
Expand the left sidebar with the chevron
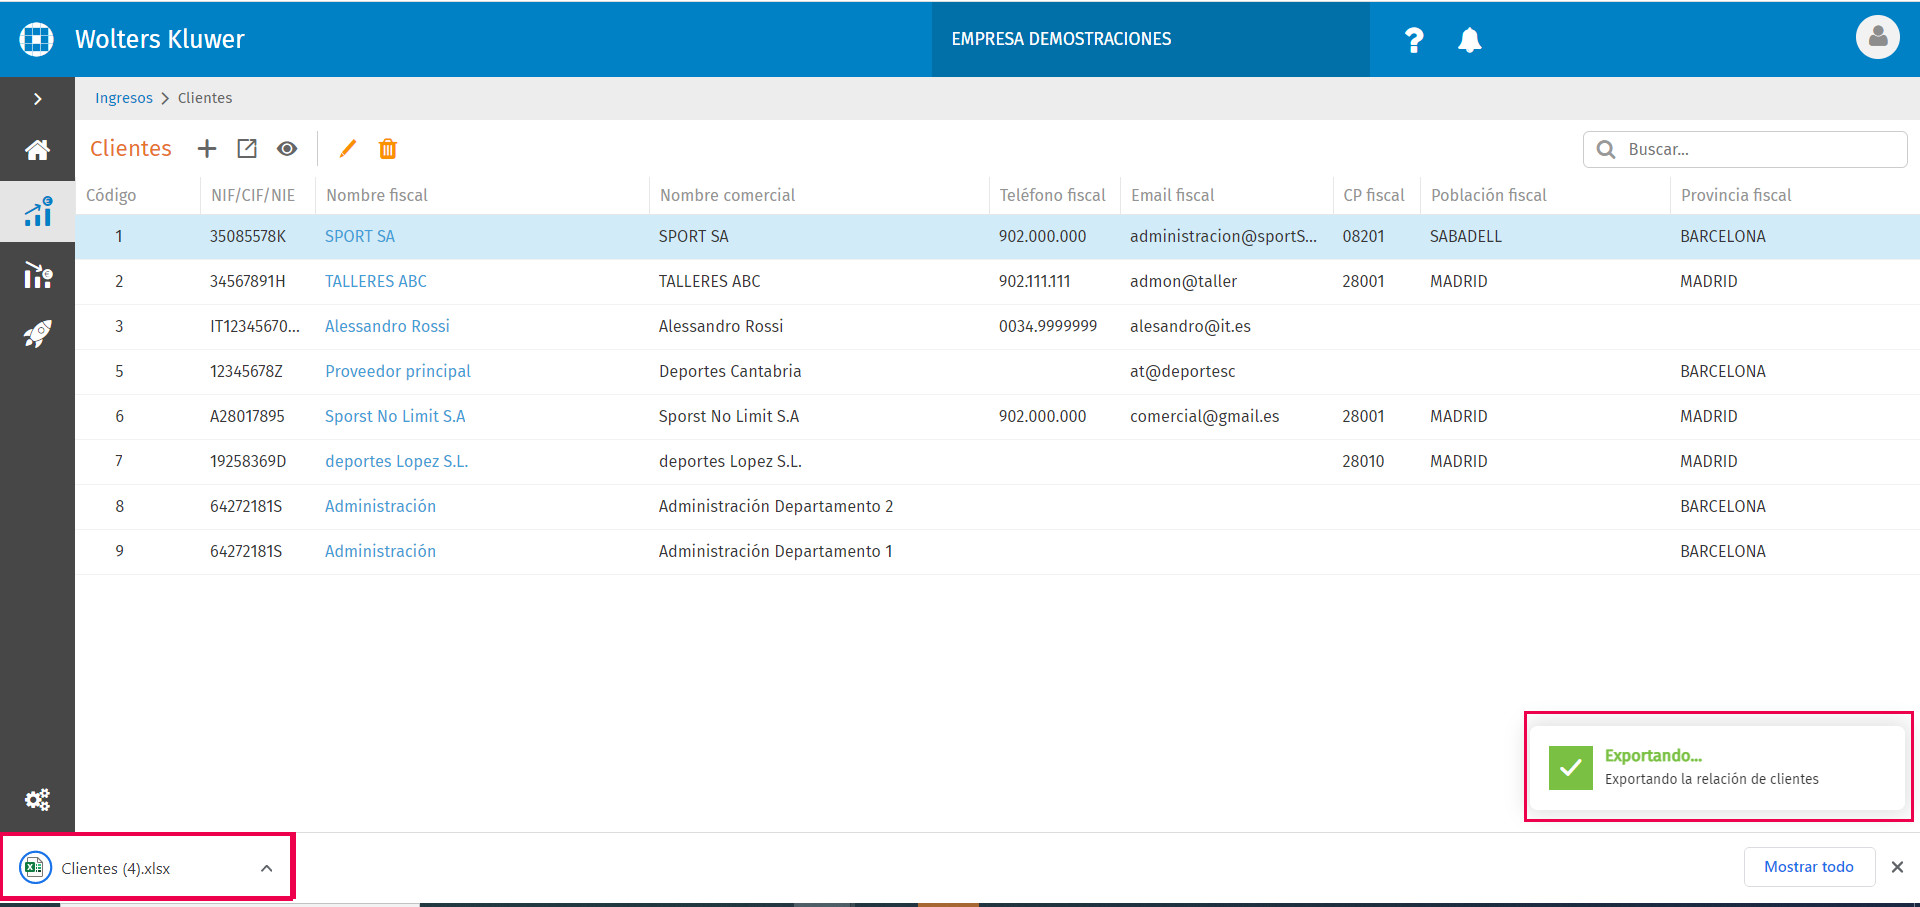37,99
